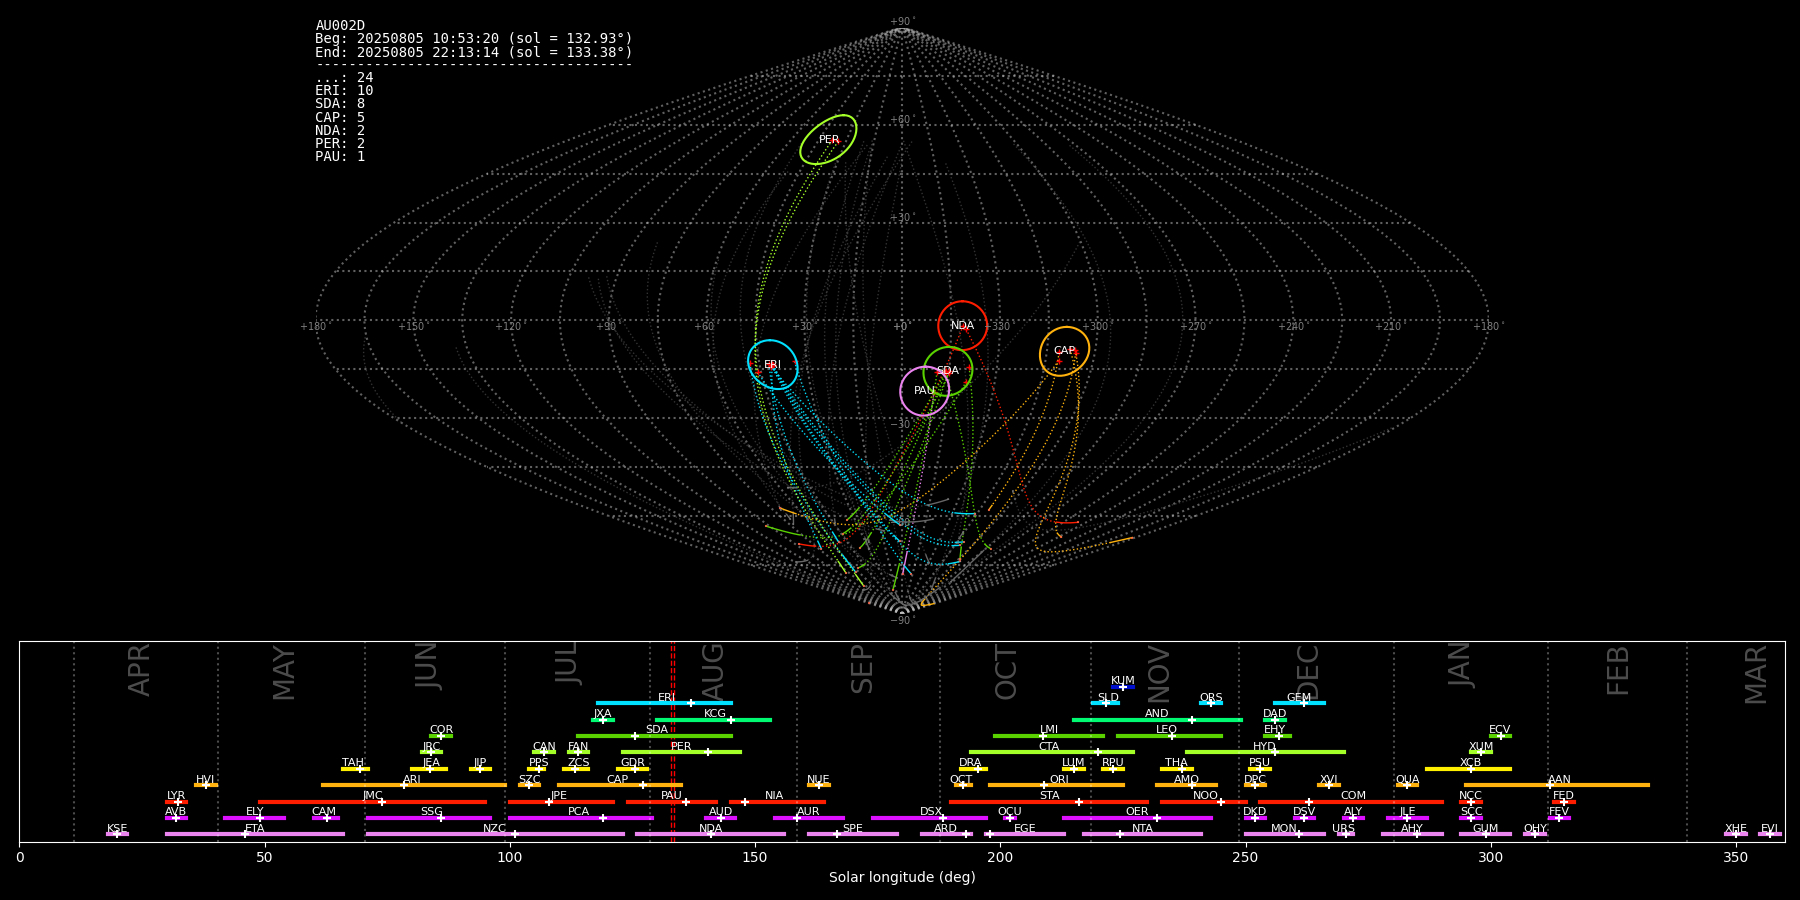Click the GEM shower bar in timeline
This screenshot has width=1800, height=900.
pyautogui.click(x=1299, y=703)
